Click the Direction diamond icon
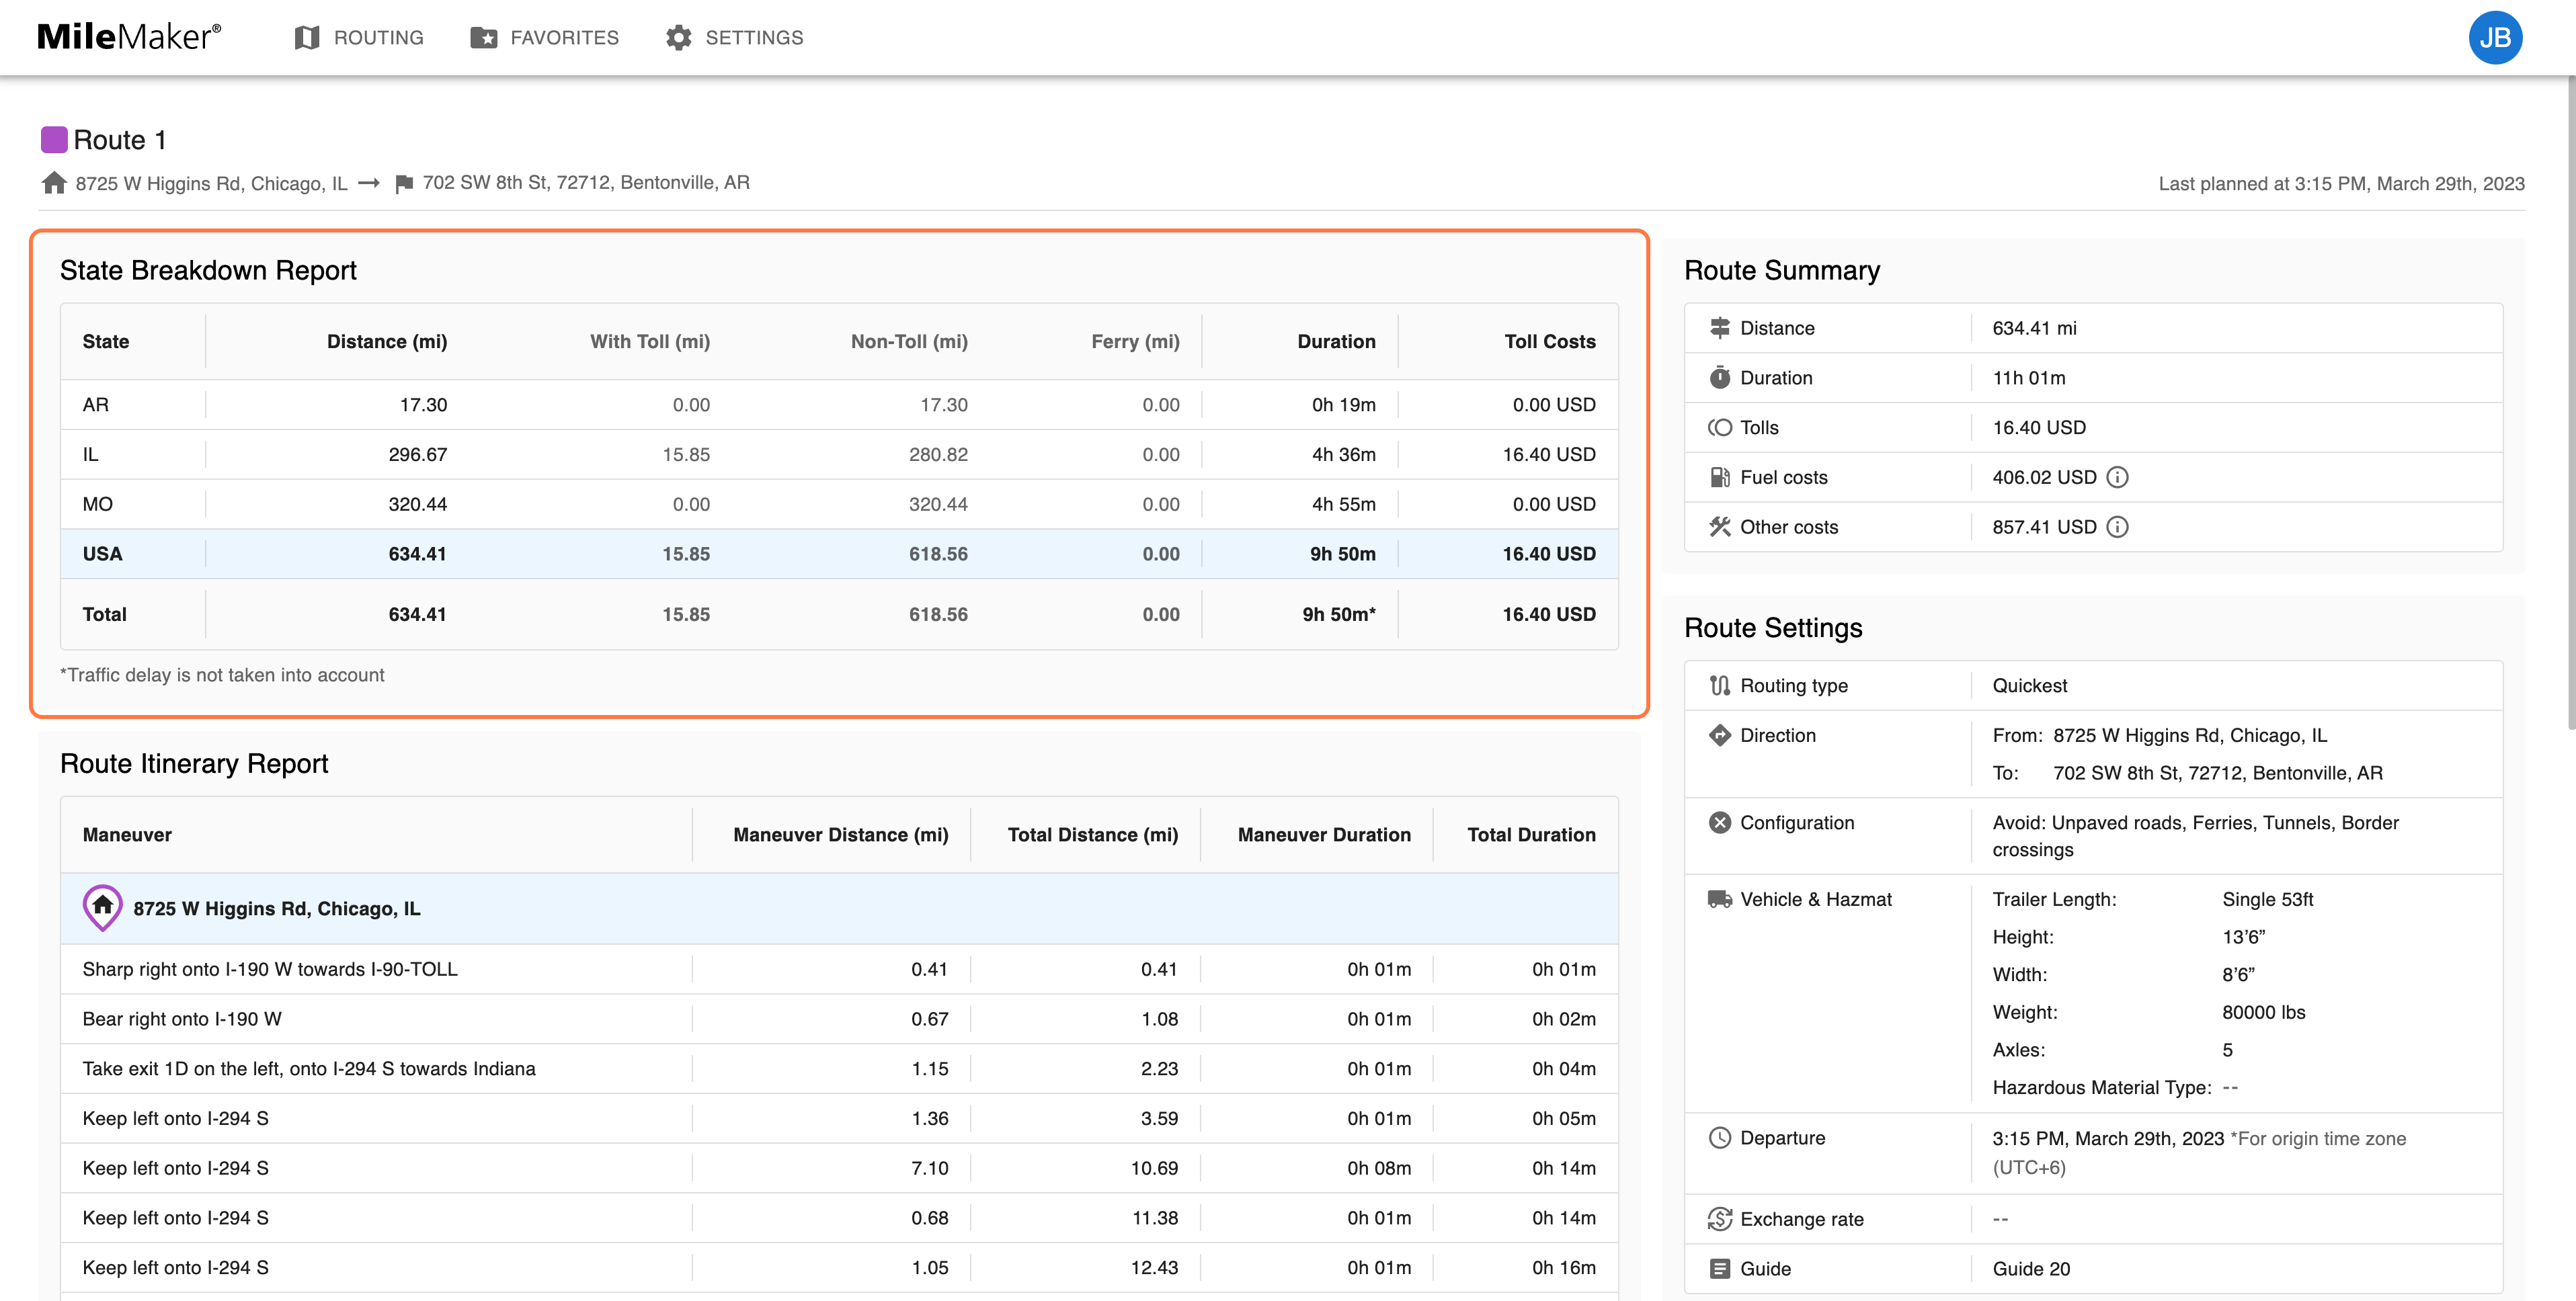The image size is (2576, 1301). click(x=1719, y=736)
